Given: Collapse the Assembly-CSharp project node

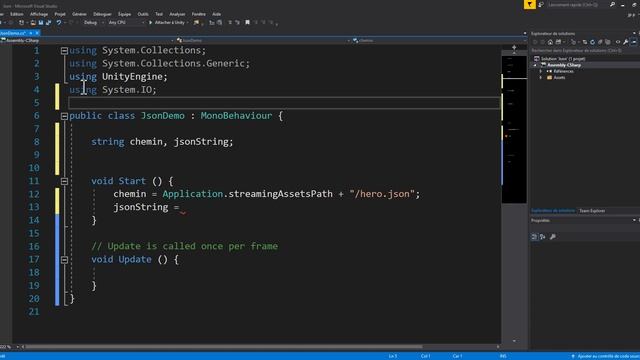Looking at the screenshot, I should click(535, 65).
